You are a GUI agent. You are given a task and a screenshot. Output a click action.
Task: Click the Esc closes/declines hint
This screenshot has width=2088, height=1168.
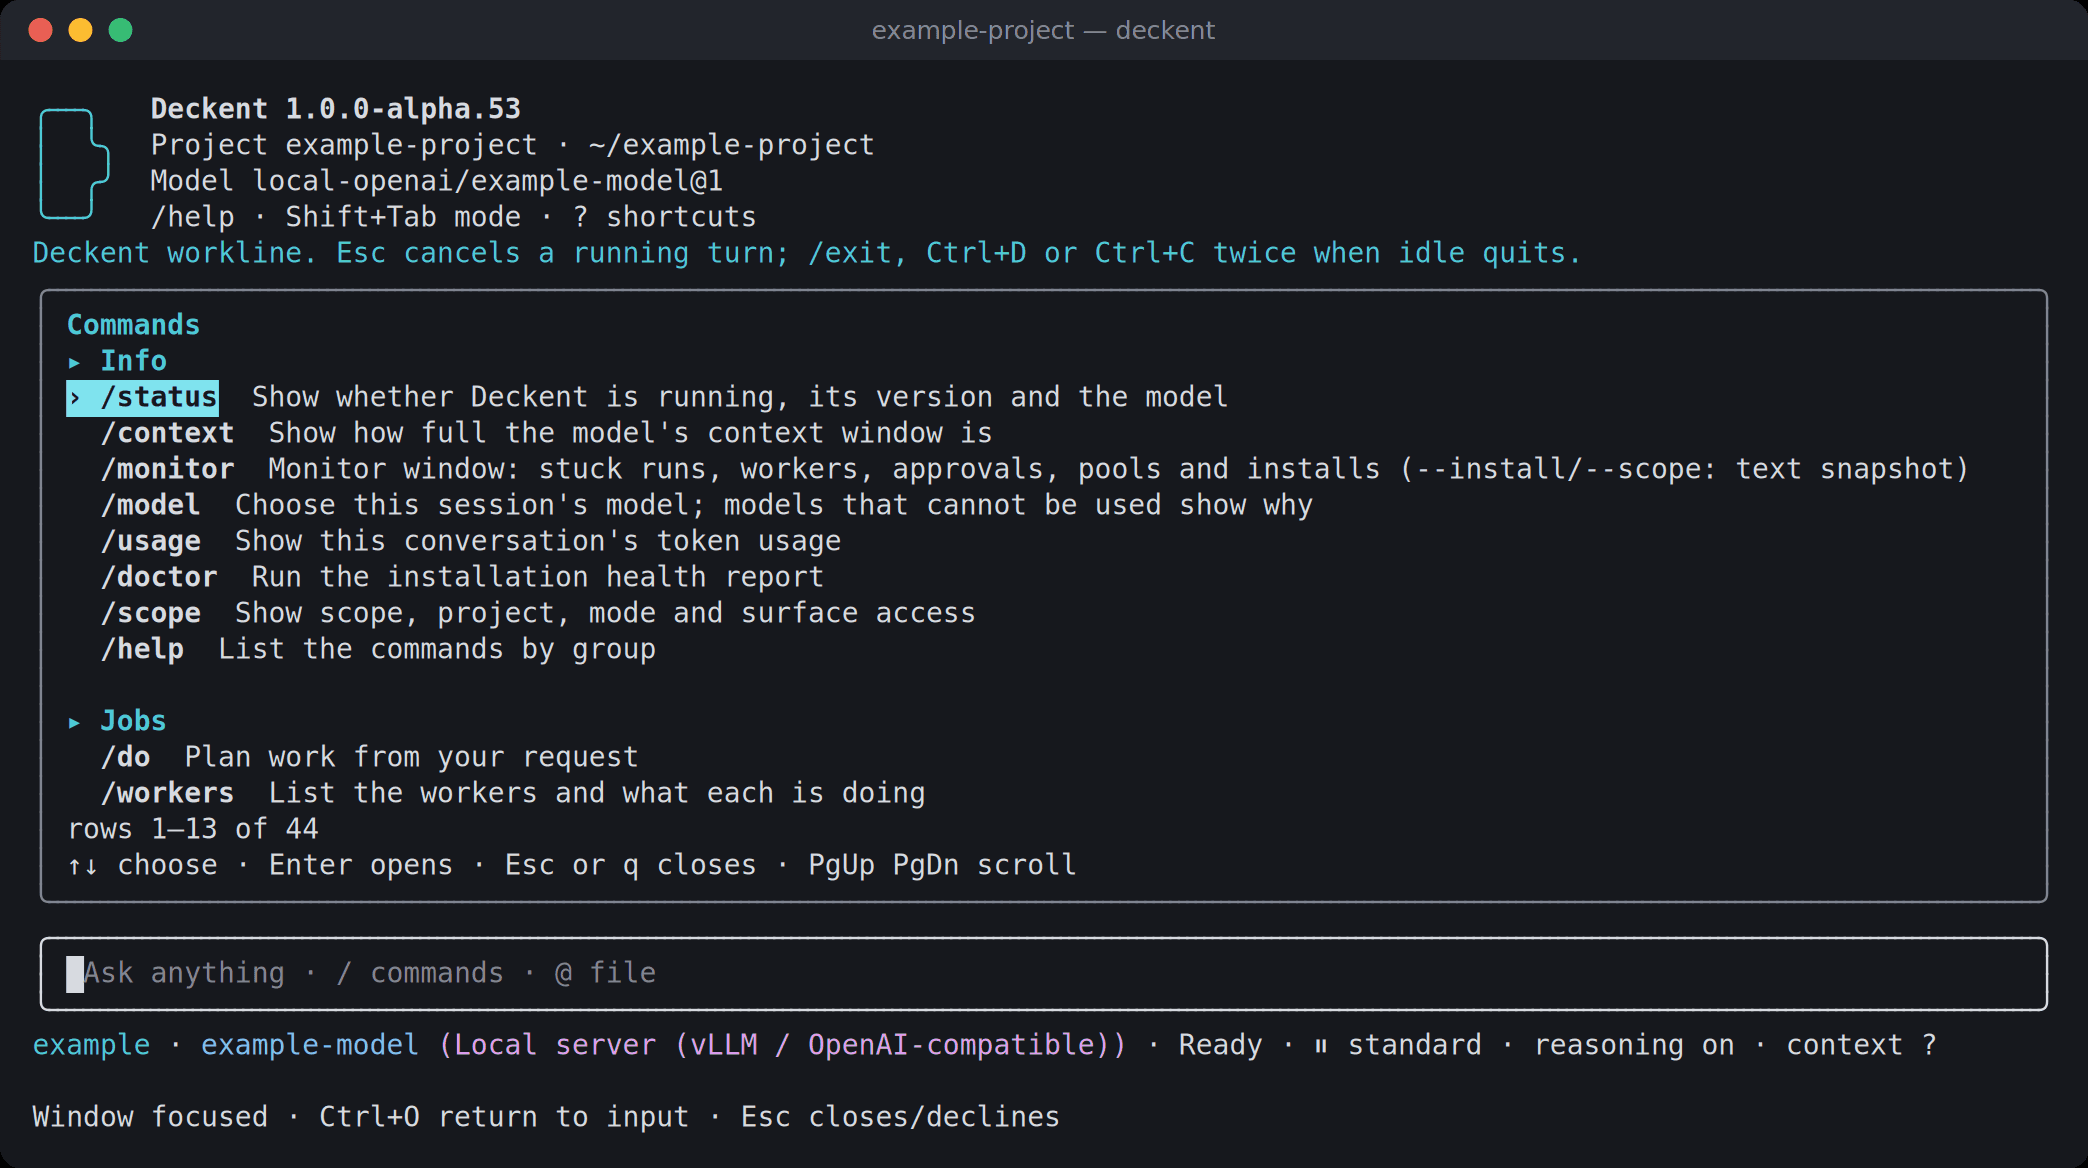900,1117
